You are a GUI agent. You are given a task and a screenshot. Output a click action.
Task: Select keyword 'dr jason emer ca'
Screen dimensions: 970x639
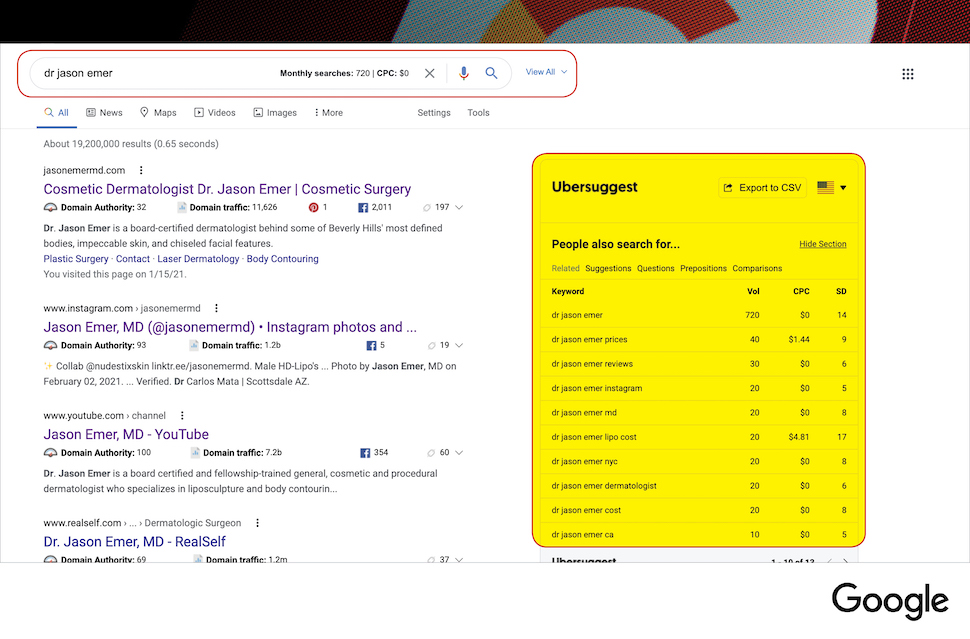coord(583,534)
